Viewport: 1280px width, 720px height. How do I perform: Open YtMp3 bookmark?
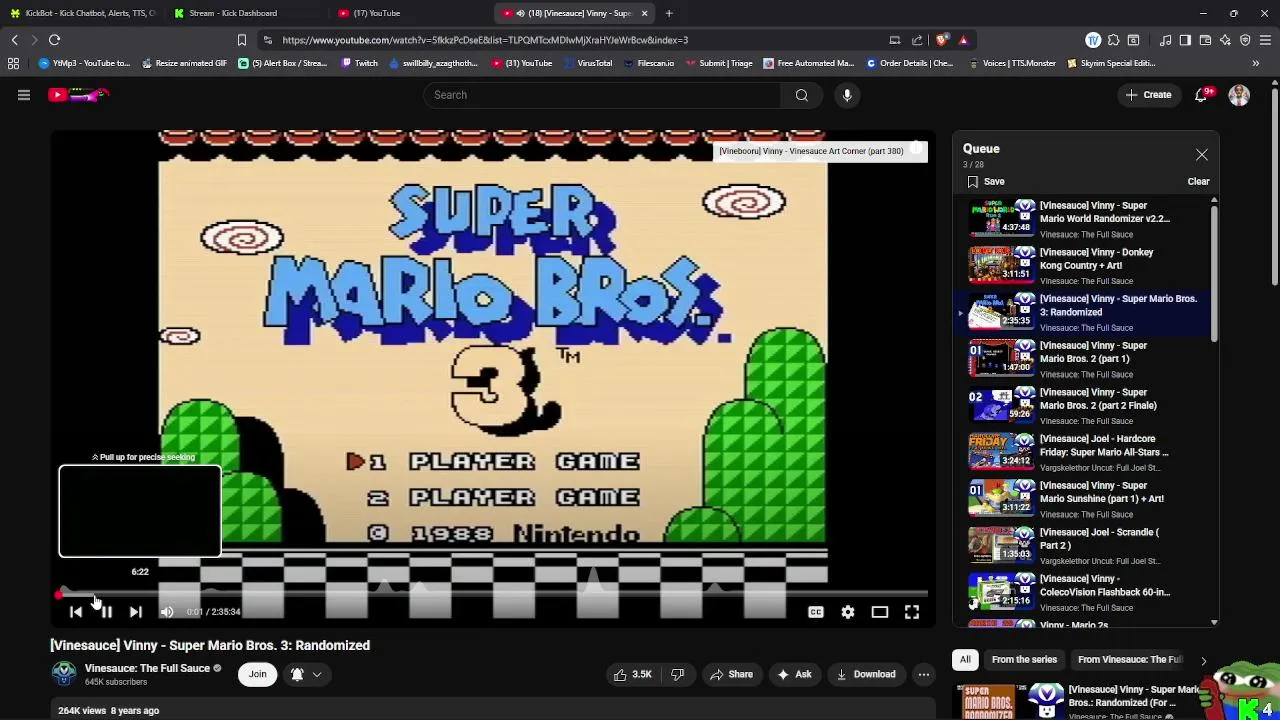click(x=84, y=63)
